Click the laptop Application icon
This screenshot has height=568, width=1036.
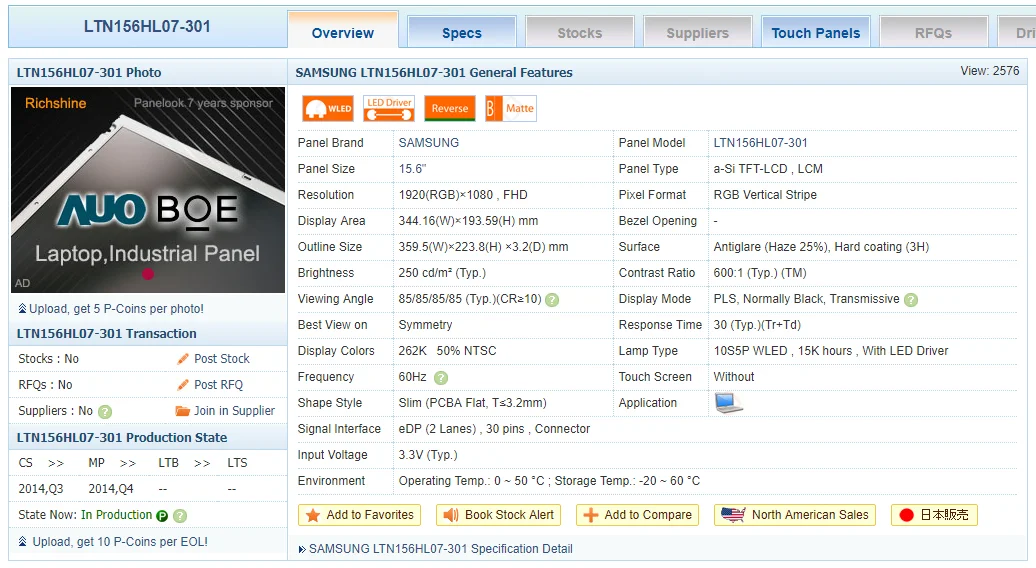728,402
